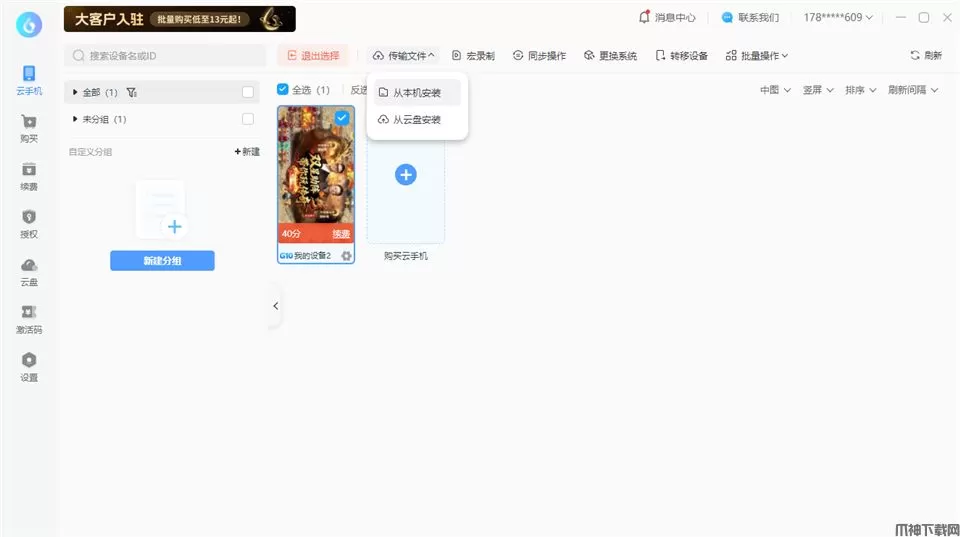Choose 从云盘安装 install from cloud disk
Image resolution: width=960 pixels, height=537 pixels.
pos(417,119)
